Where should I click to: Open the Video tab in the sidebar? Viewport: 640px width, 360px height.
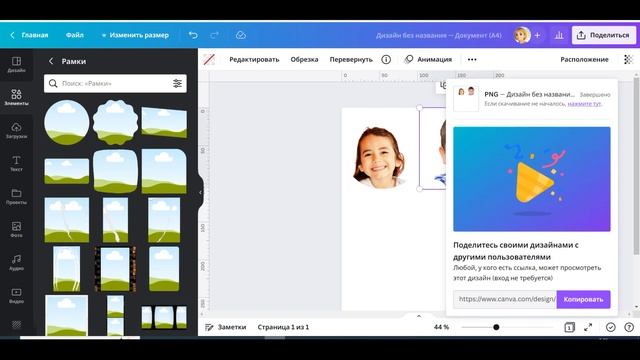tap(16, 296)
